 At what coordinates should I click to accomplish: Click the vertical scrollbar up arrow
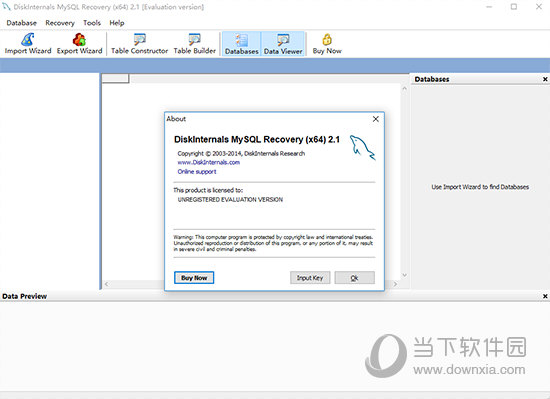tap(404, 89)
